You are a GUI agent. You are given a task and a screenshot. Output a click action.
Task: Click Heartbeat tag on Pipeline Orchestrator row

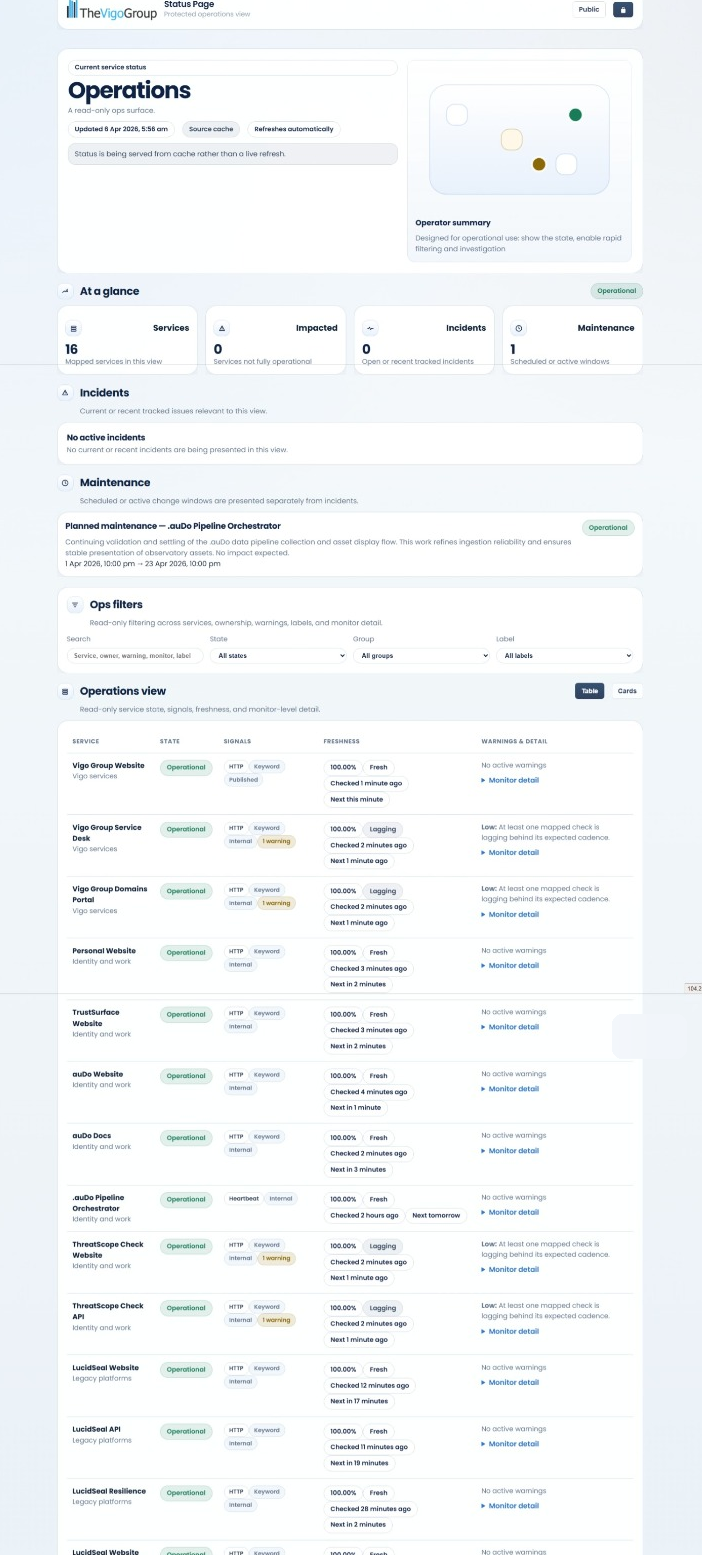(x=243, y=1199)
